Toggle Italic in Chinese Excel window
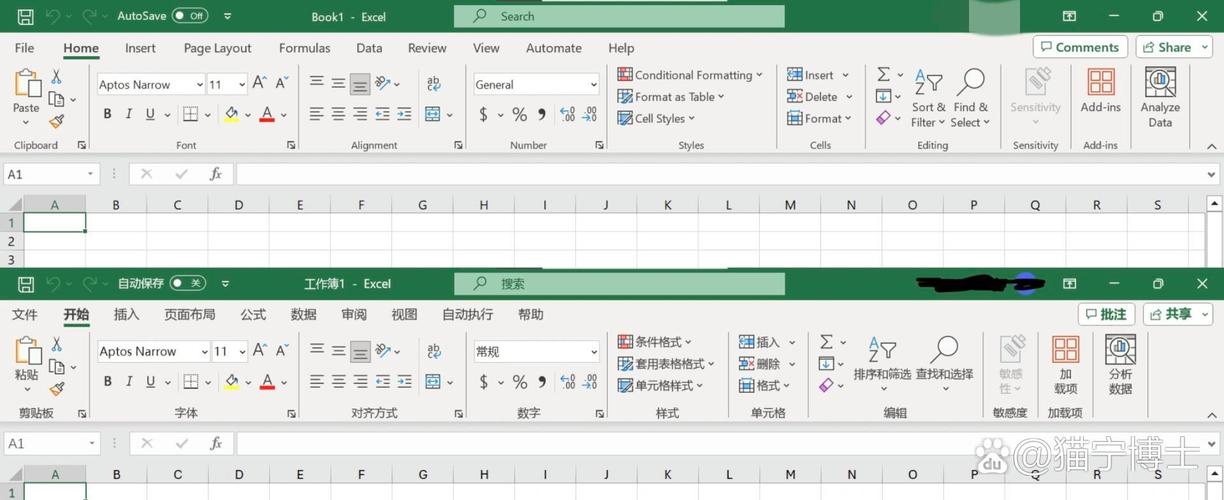 [x=129, y=381]
